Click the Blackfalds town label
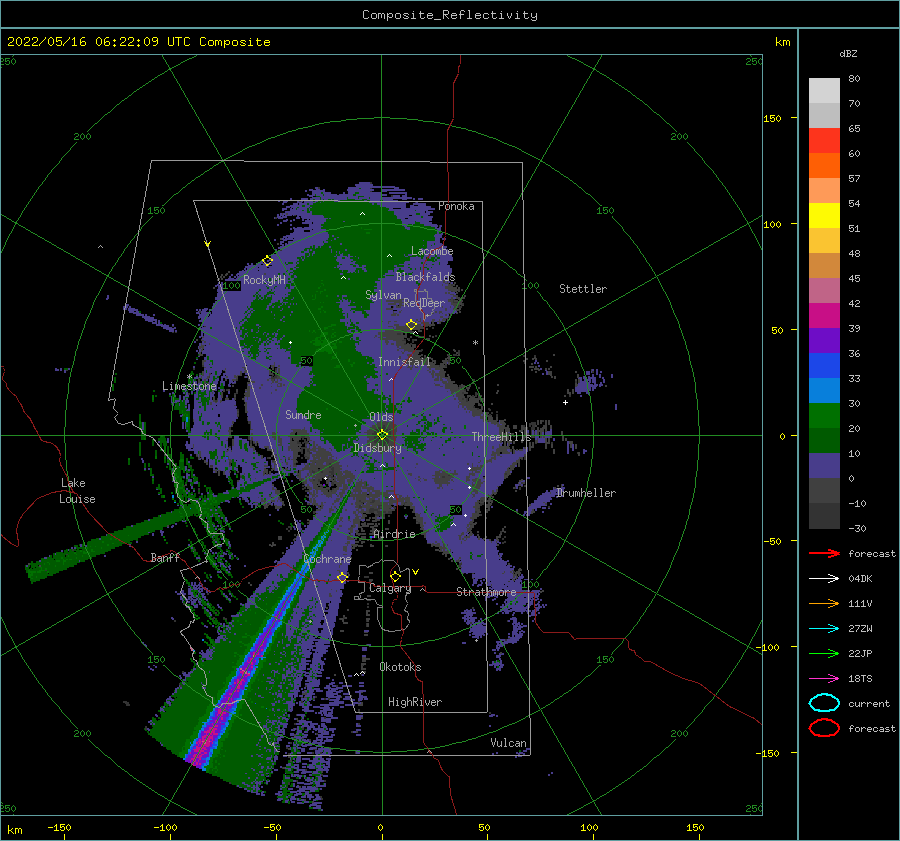The image size is (900, 841). tap(425, 277)
